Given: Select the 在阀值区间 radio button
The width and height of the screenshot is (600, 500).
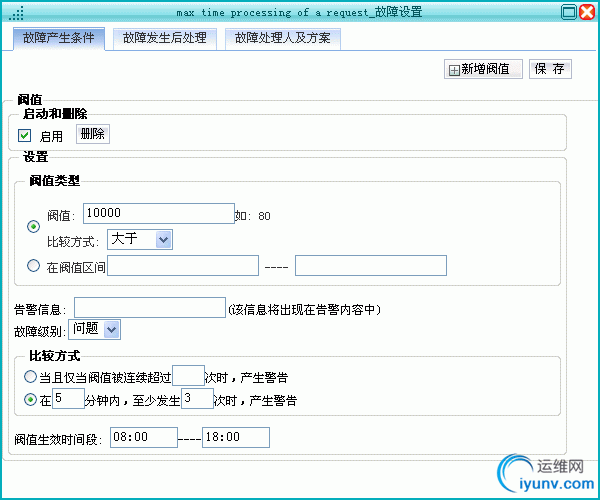Looking at the screenshot, I should (33, 265).
